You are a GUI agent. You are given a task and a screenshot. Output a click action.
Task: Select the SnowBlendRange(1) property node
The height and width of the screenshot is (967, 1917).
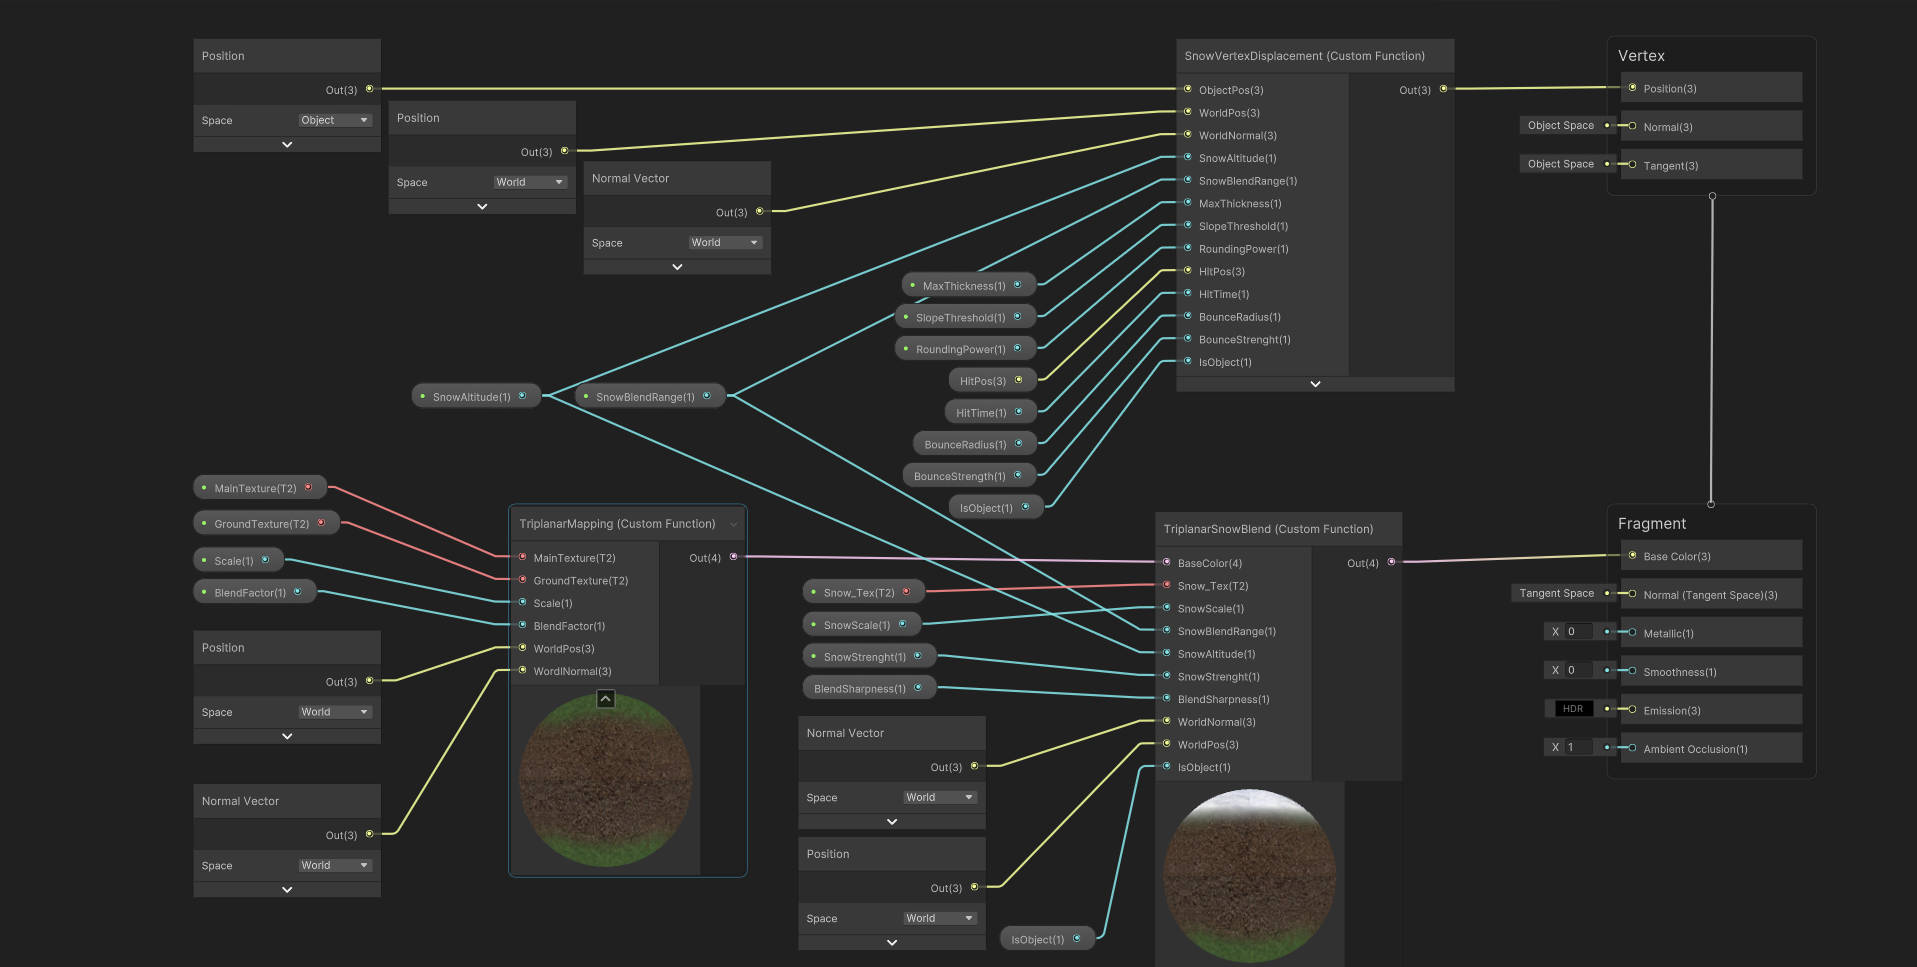(650, 396)
